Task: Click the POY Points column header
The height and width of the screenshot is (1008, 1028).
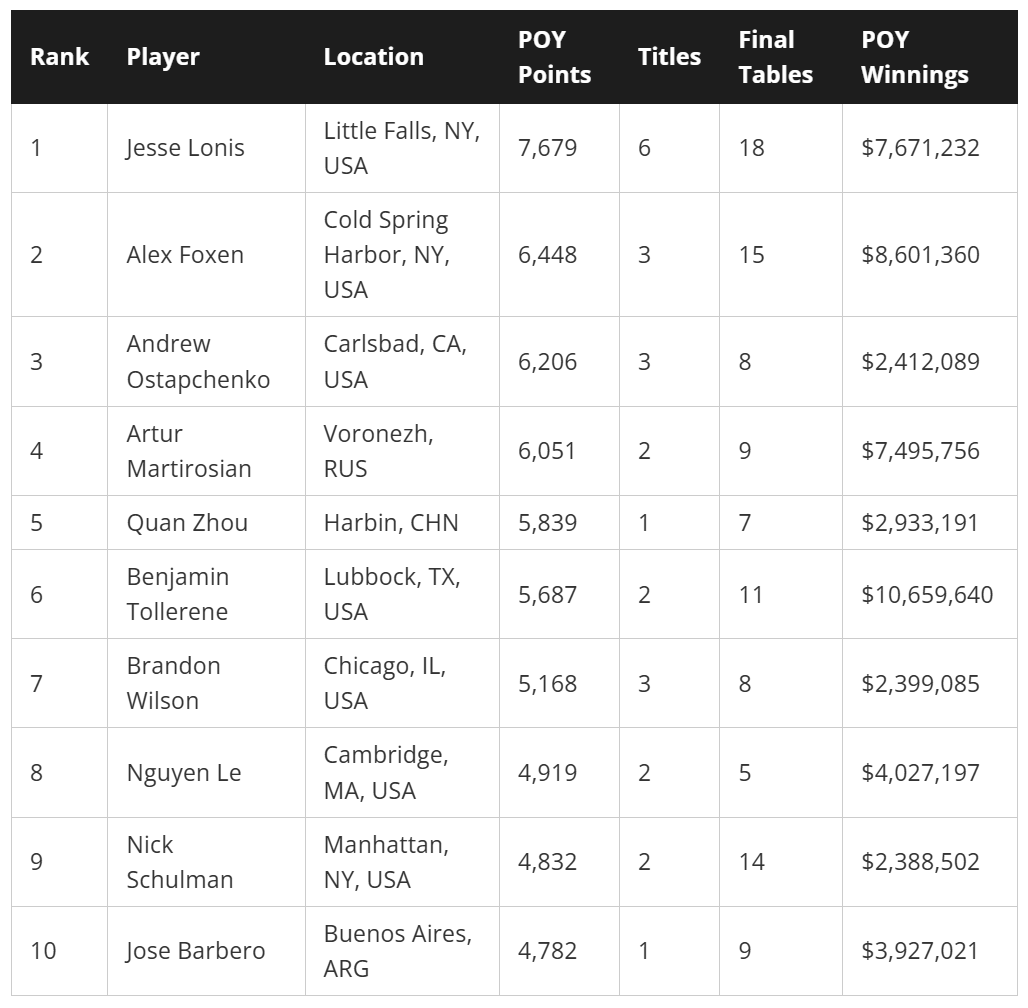Action: click(555, 57)
